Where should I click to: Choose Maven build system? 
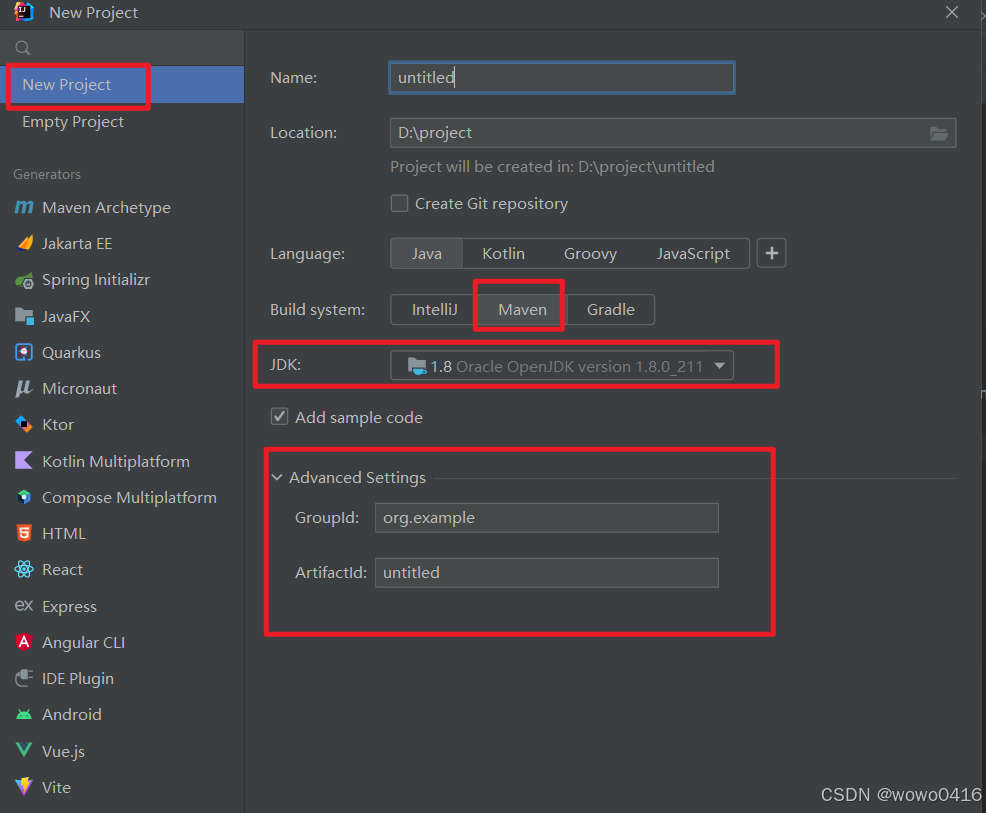point(522,309)
